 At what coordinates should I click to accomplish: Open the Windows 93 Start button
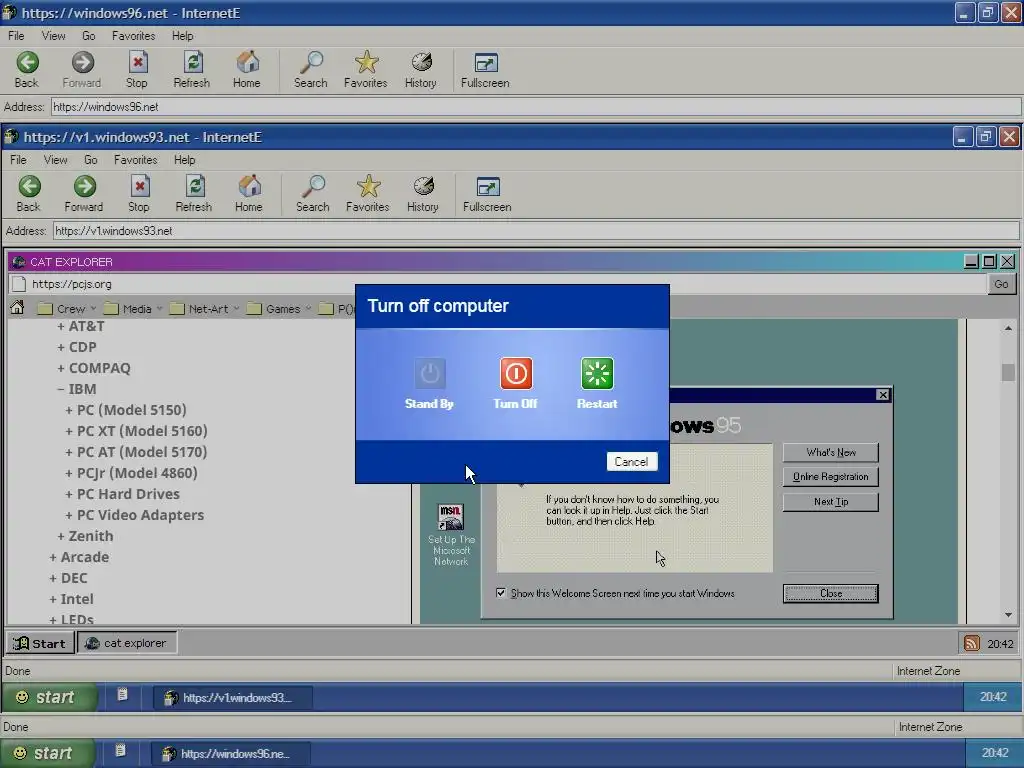click(40, 643)
